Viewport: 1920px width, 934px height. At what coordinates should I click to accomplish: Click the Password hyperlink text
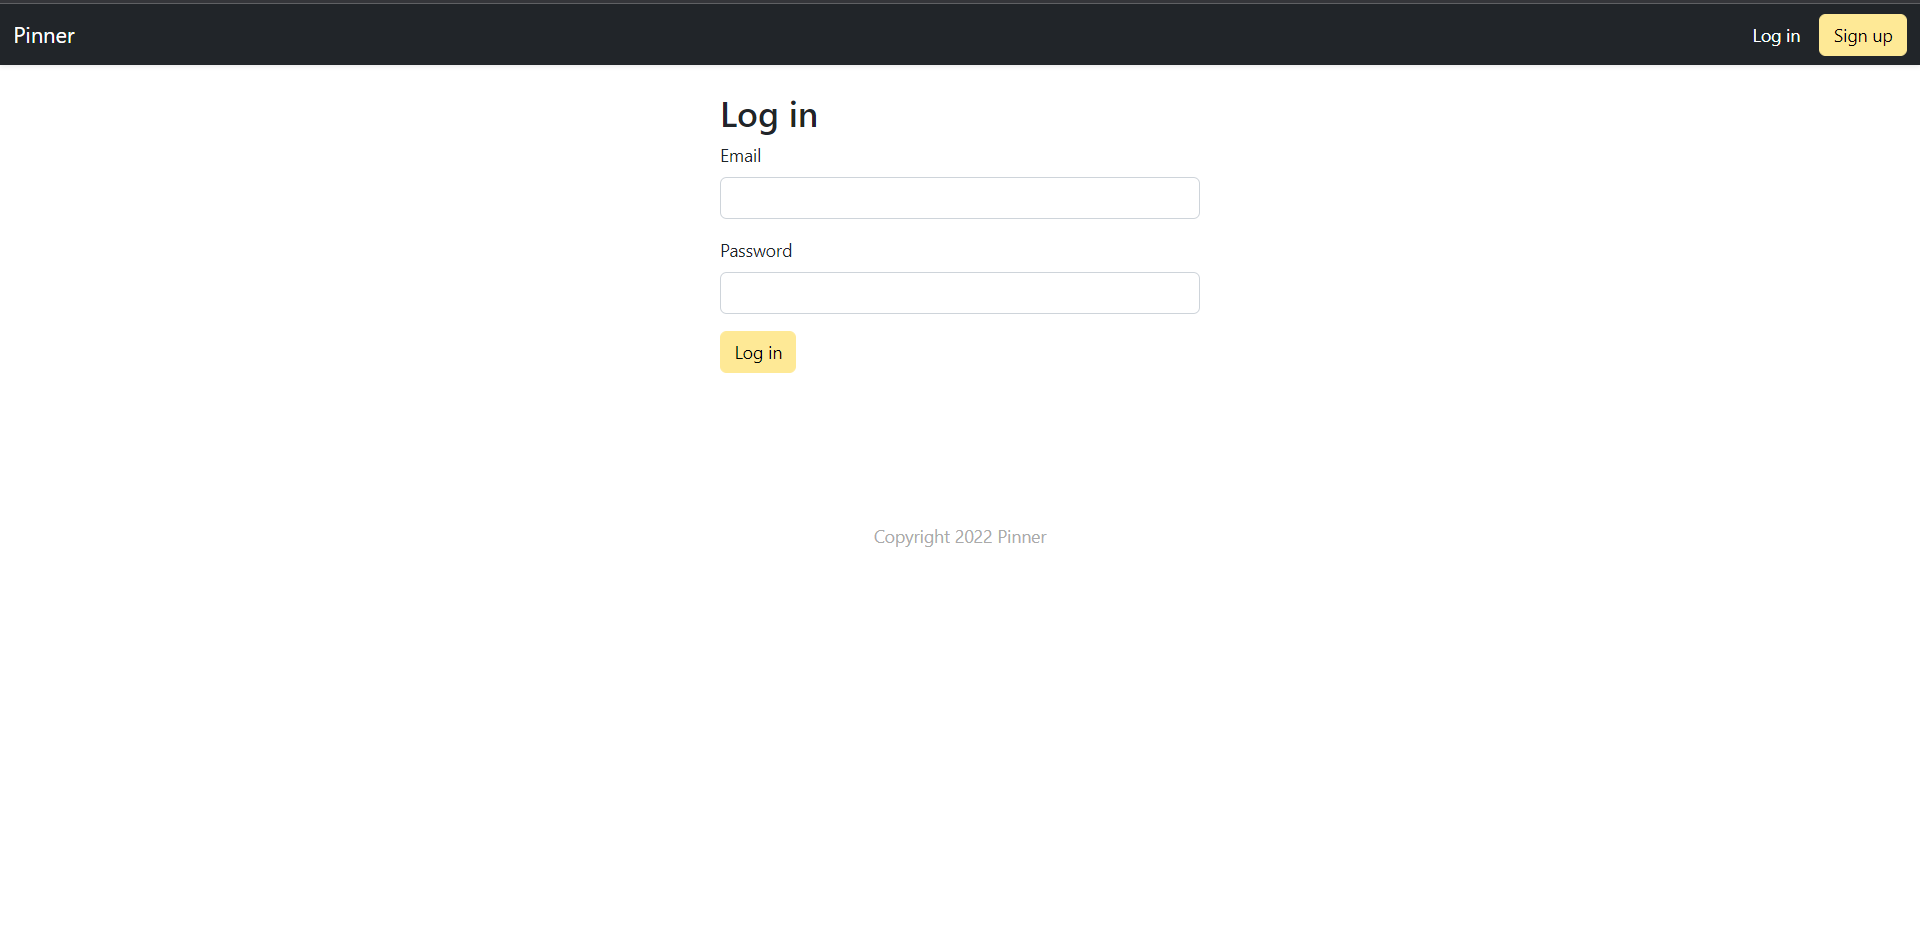[755, 250]
